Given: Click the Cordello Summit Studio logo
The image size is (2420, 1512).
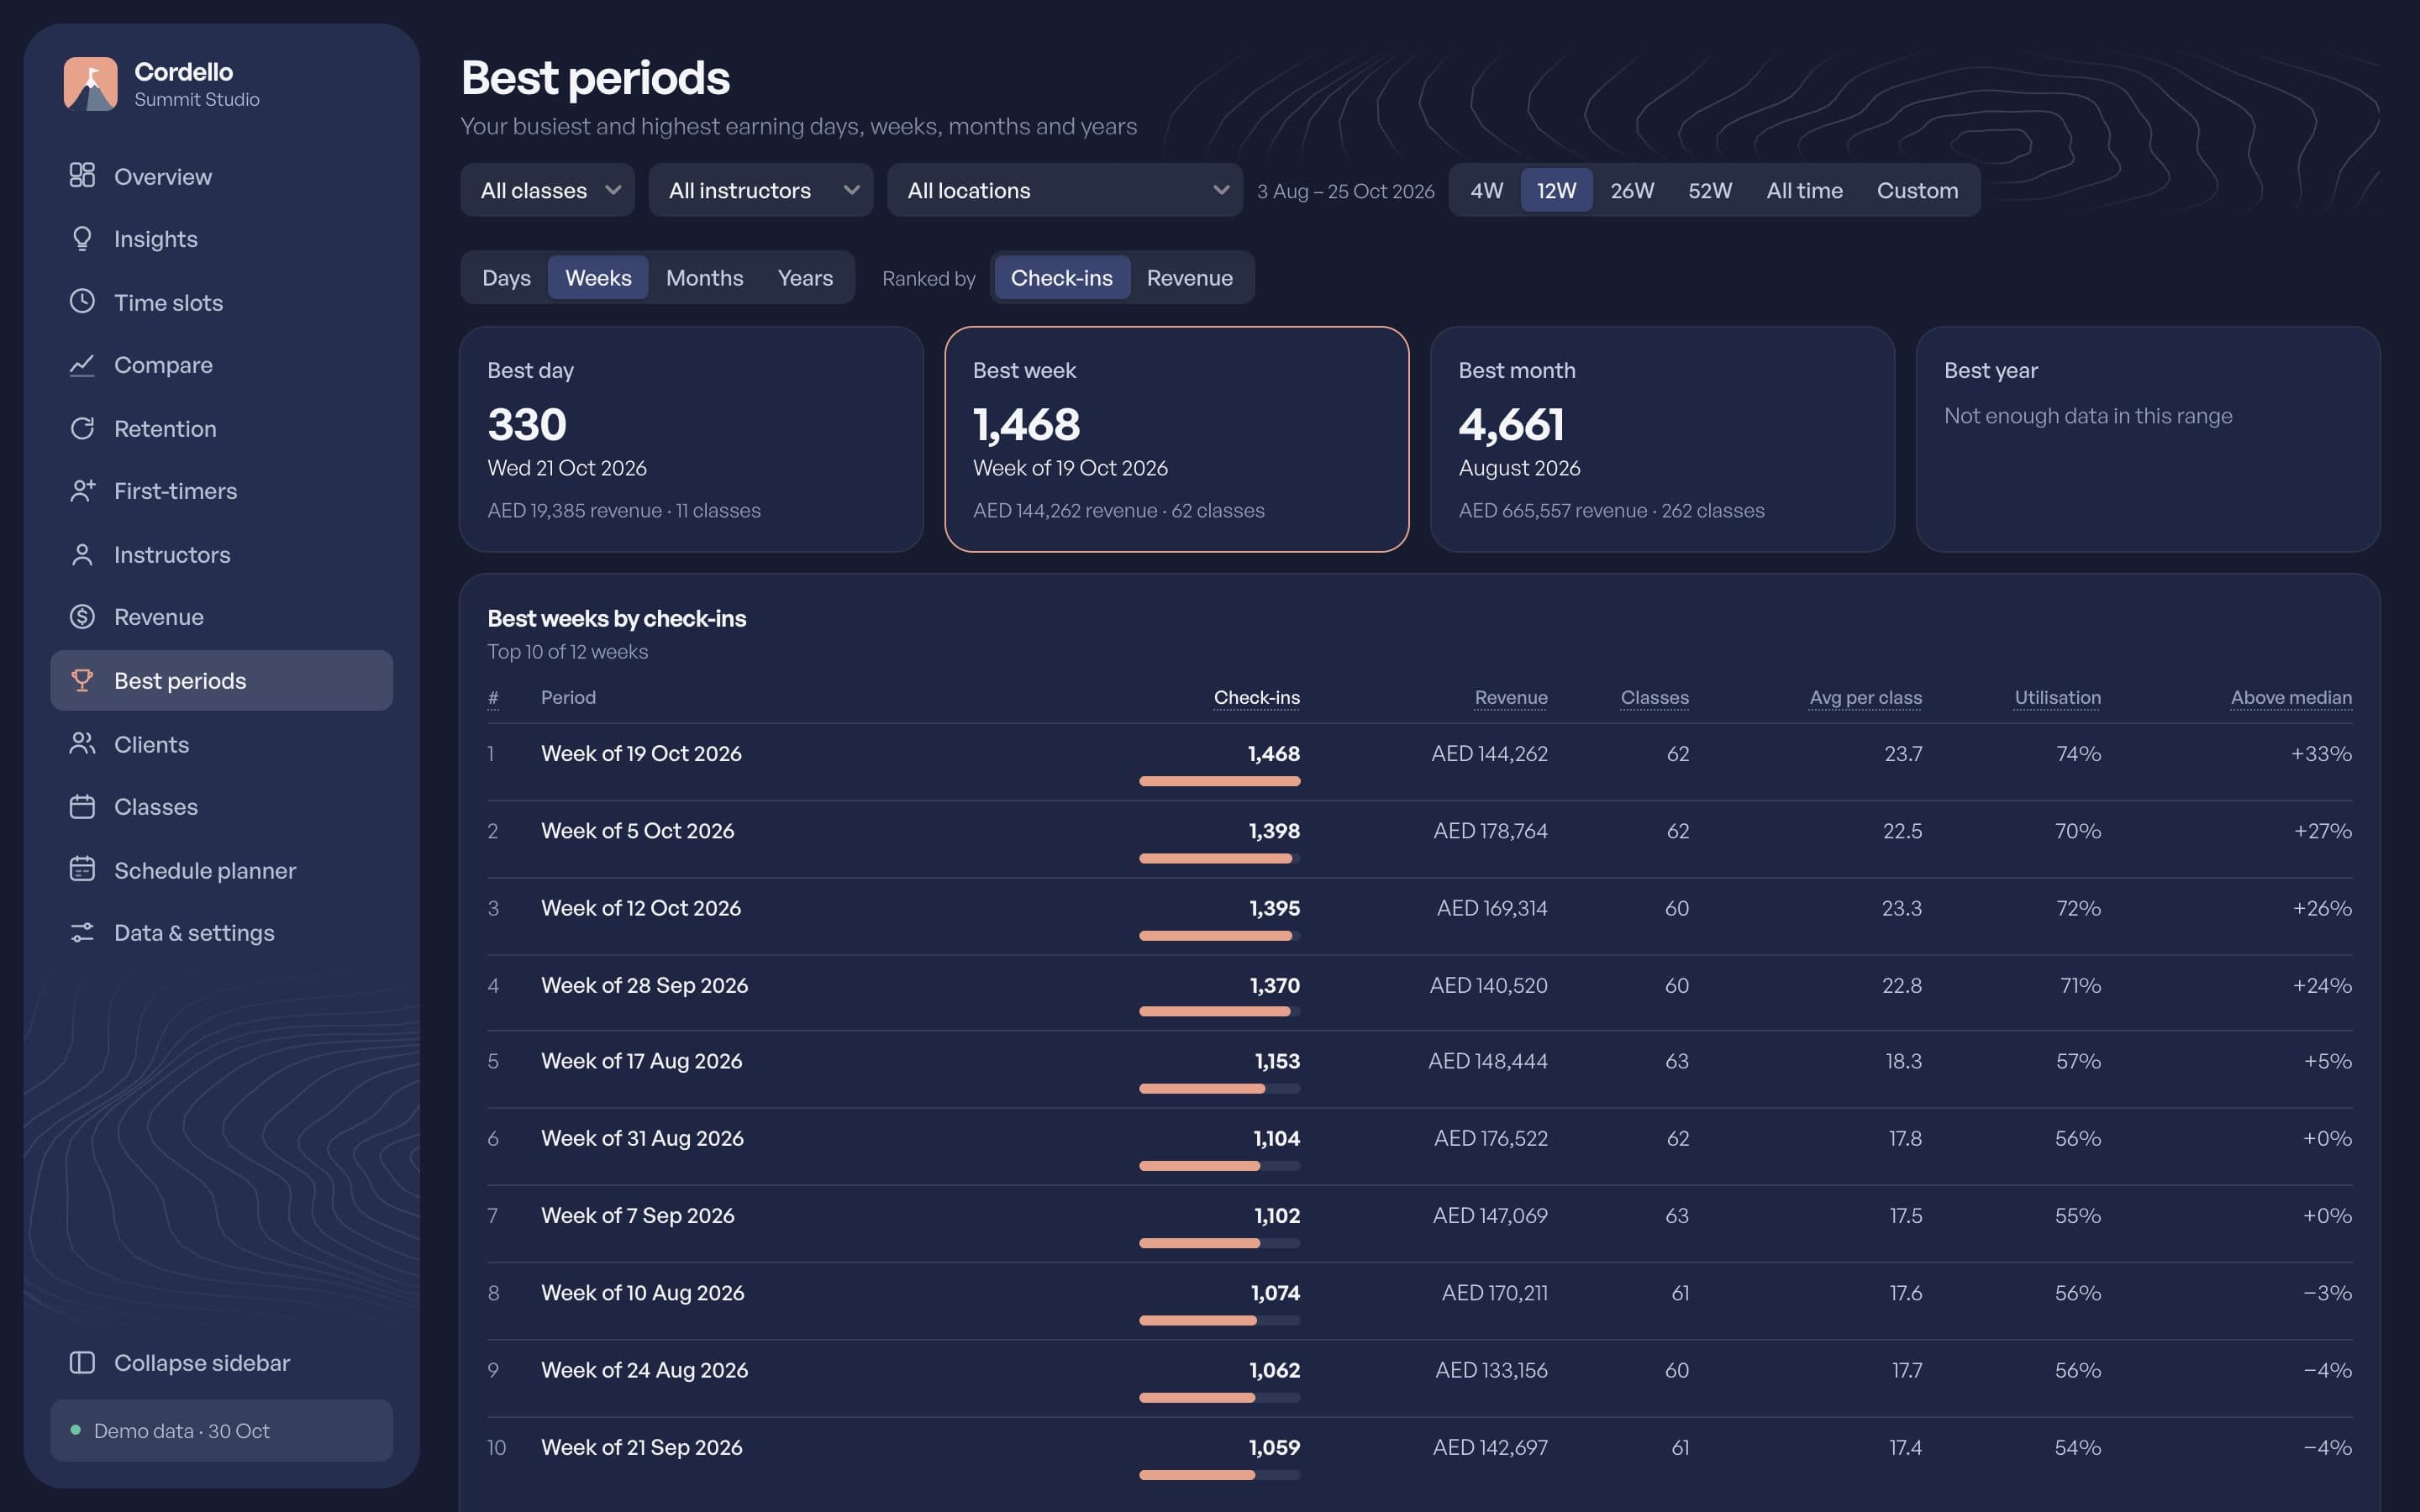Looking at the screenshot, I should click(x=91, y=84).
